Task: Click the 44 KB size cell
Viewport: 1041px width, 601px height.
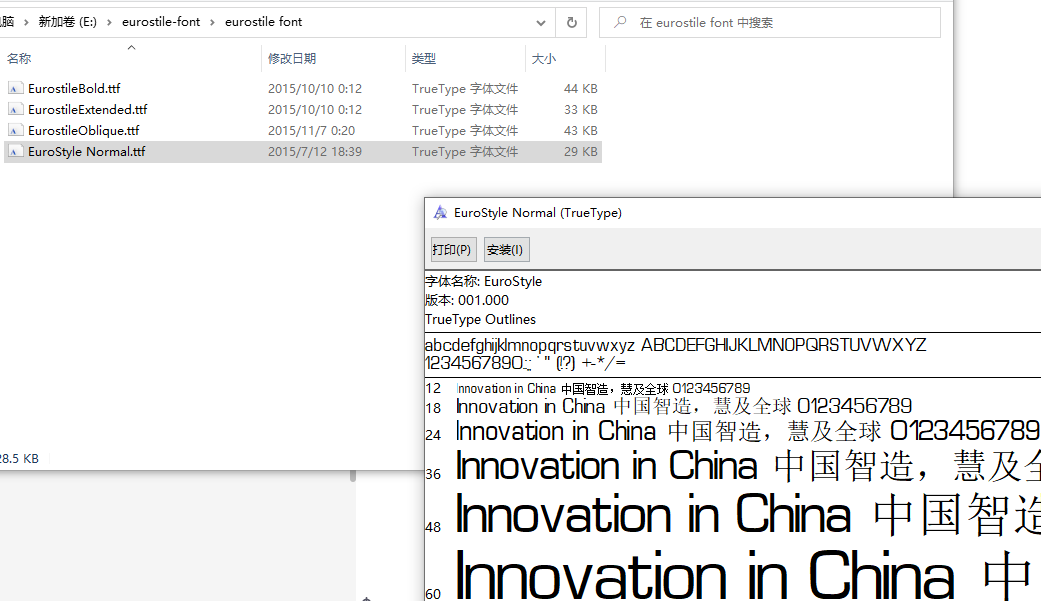Action: tap(581, 88)
